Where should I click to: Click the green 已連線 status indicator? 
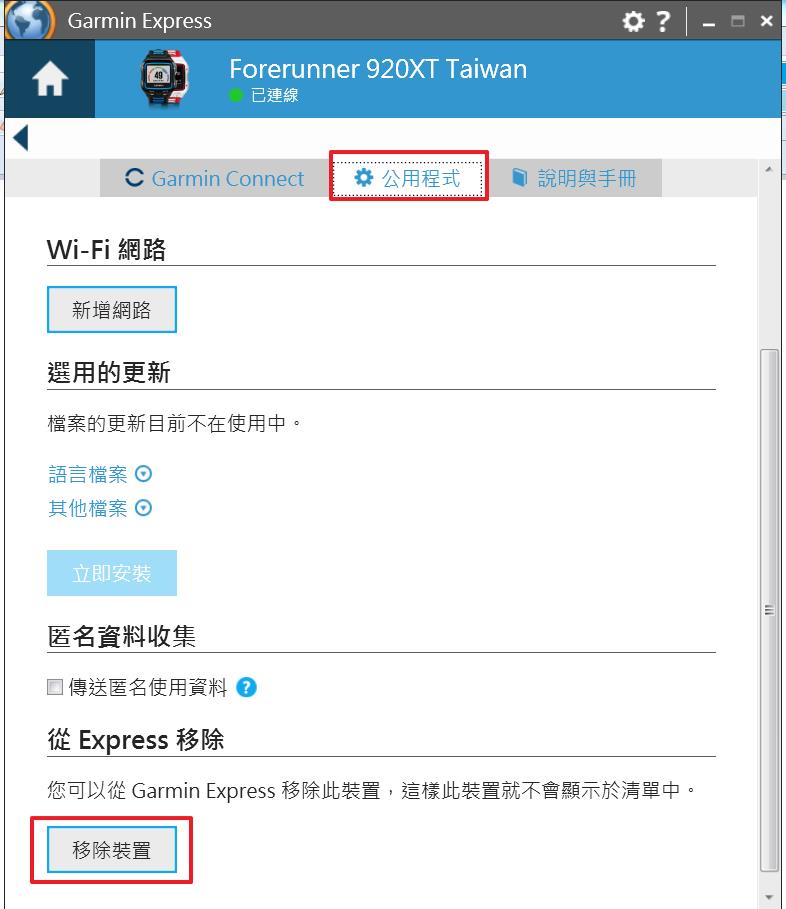236,95
